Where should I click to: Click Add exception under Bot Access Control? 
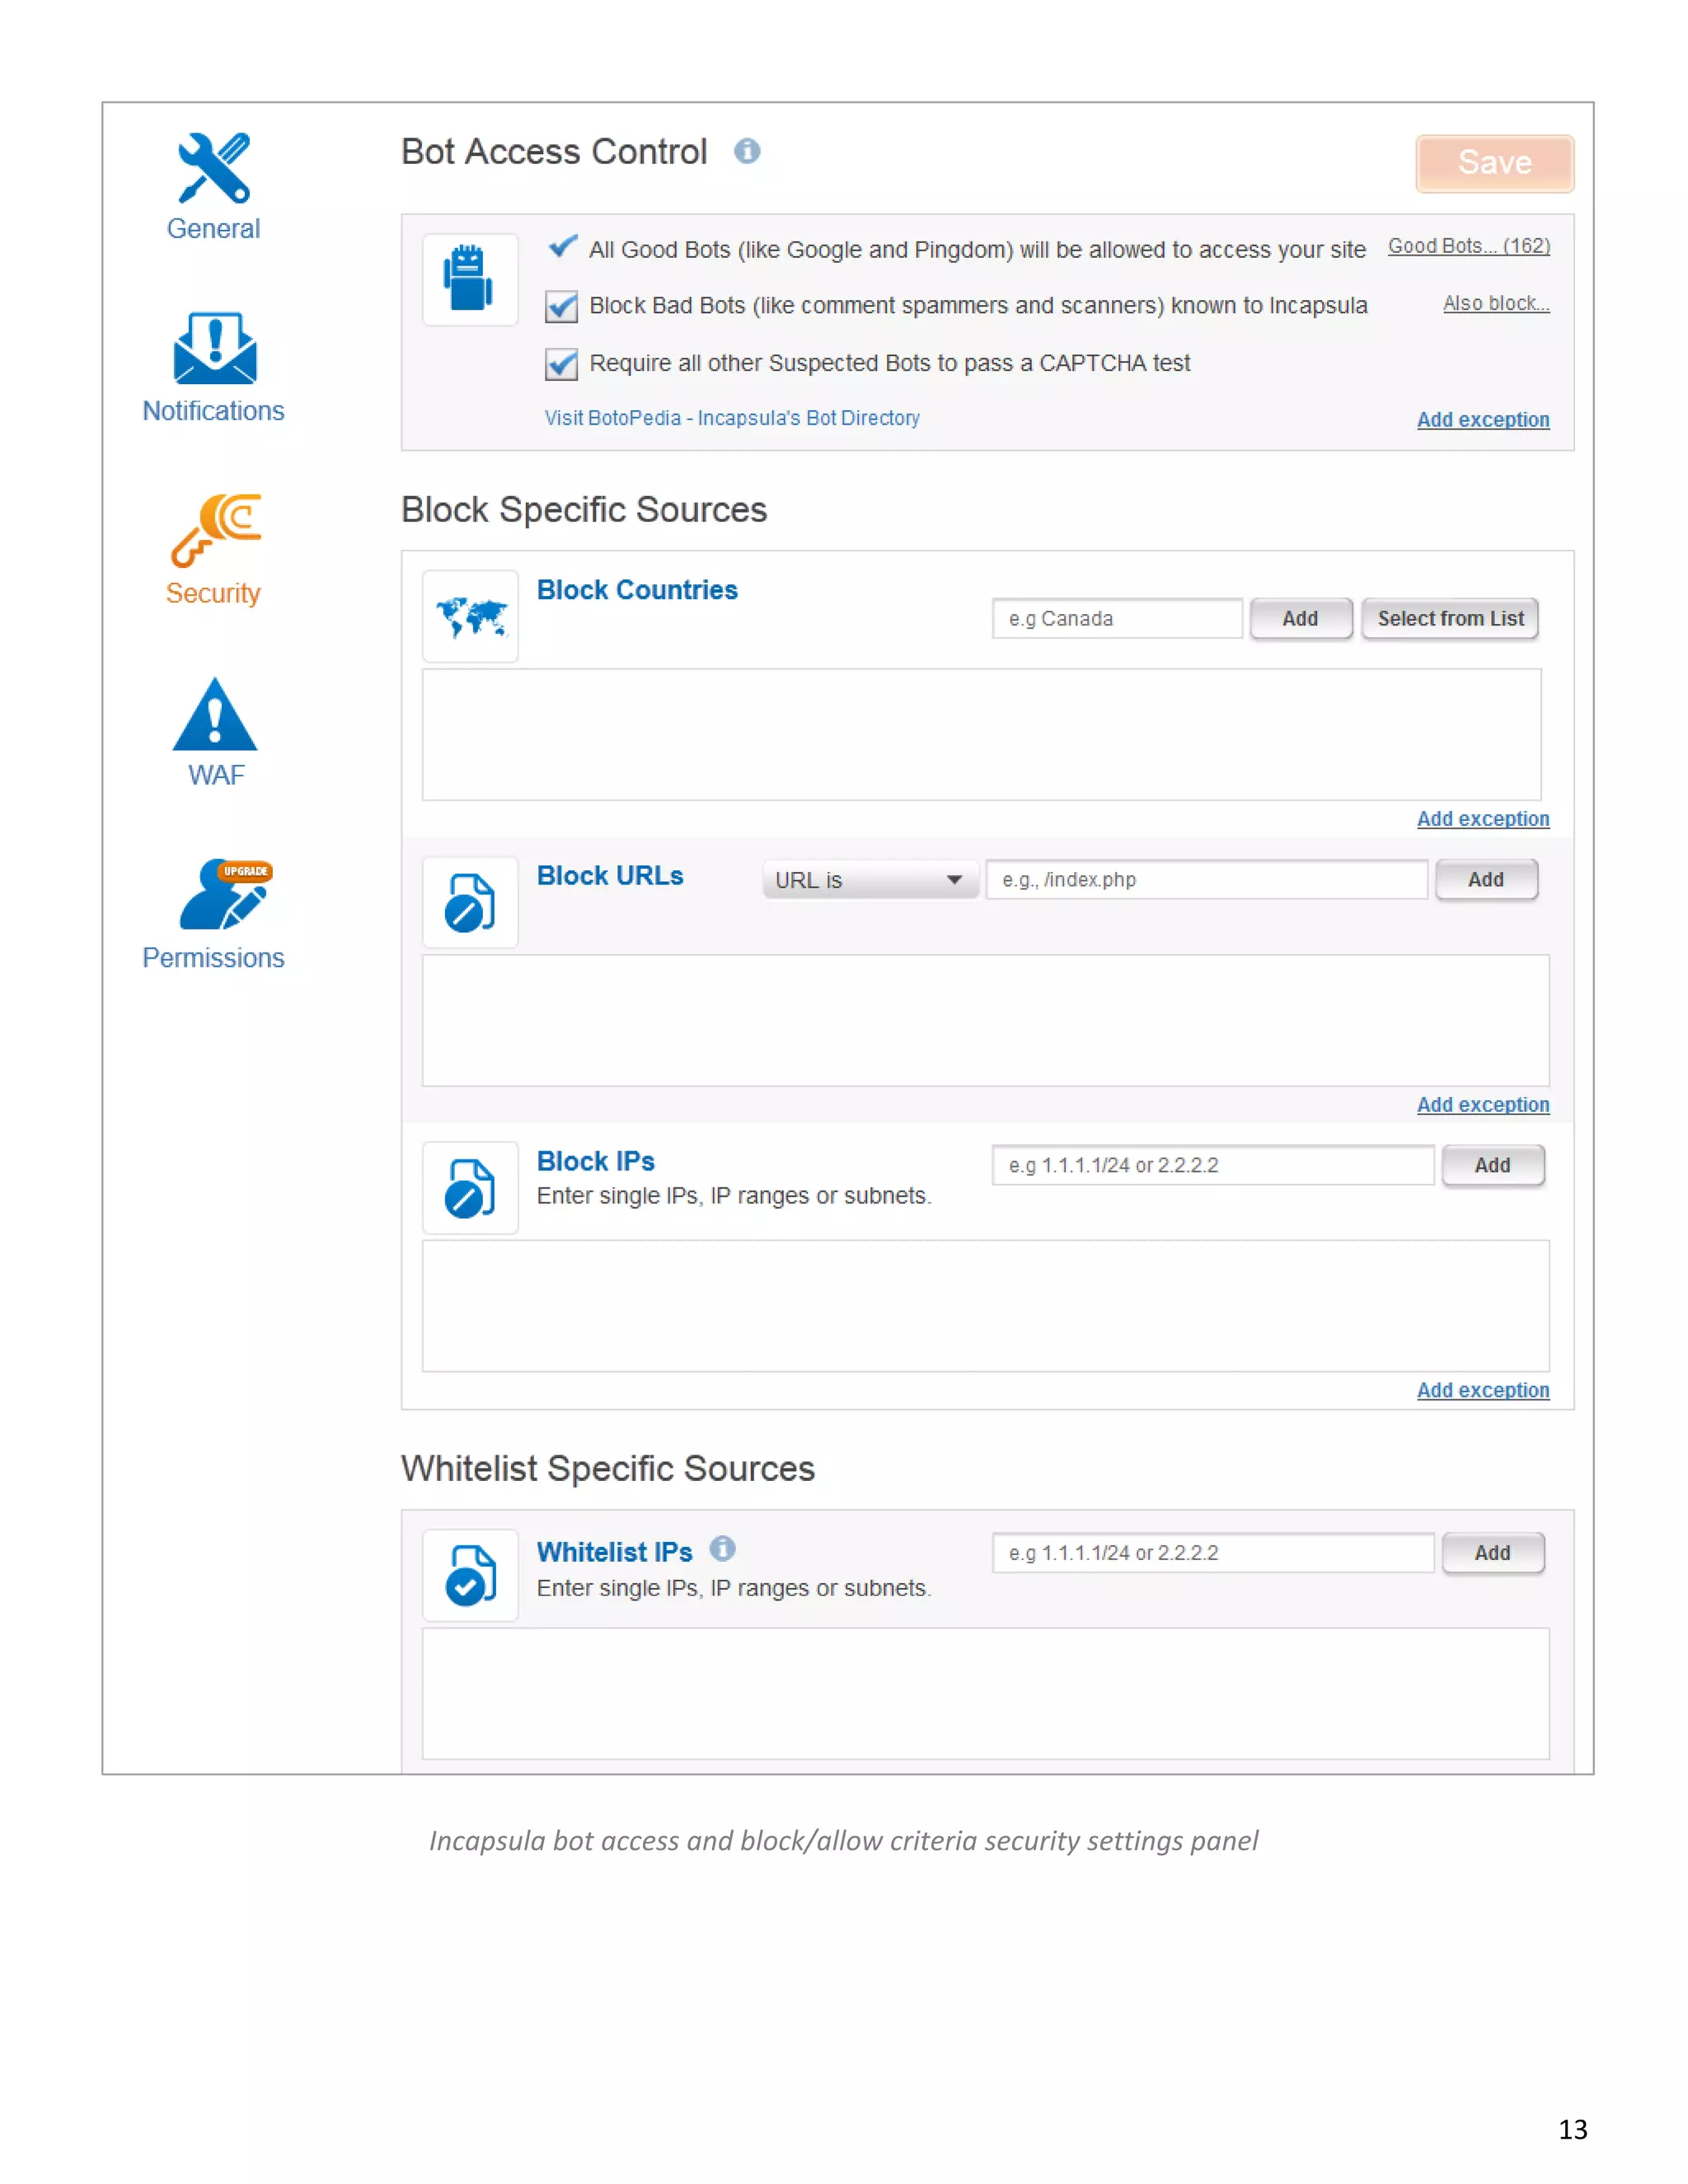tap(1483, 420)
